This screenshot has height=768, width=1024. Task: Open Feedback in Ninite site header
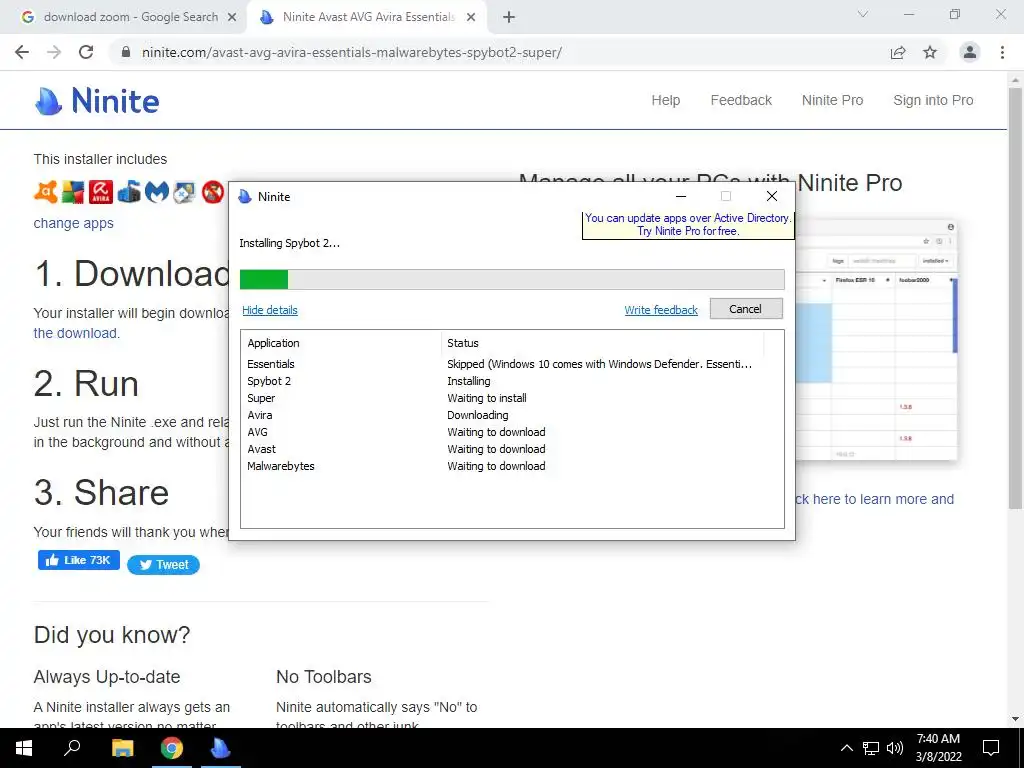(741, 100)
